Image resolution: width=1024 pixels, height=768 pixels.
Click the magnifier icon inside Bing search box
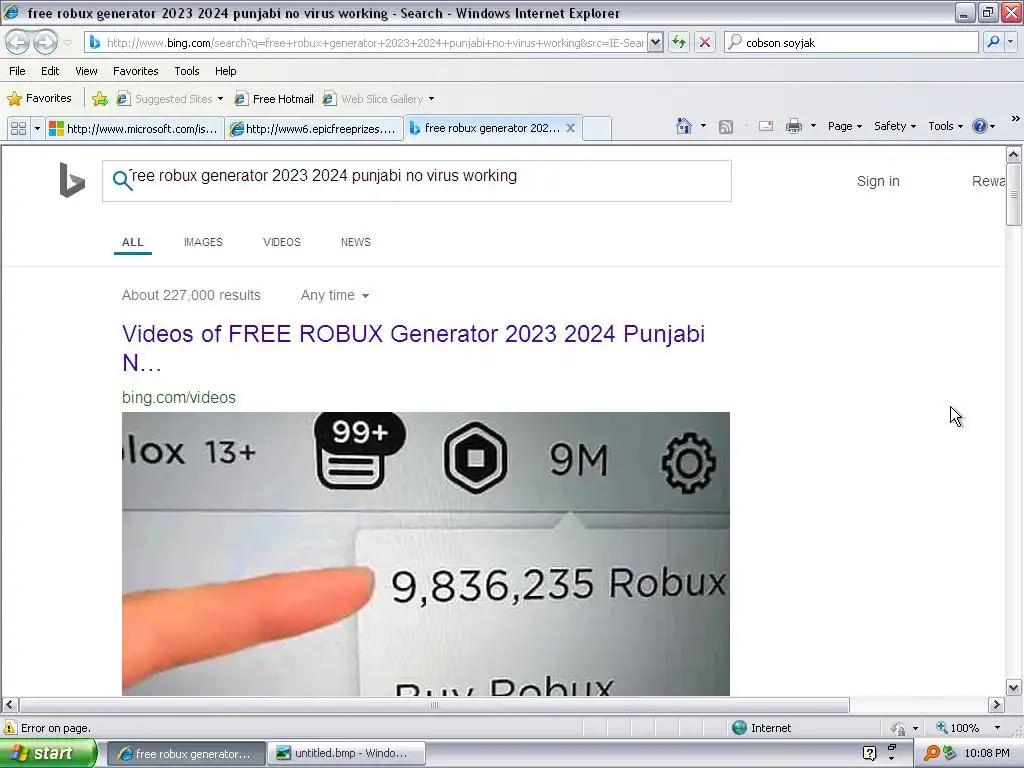coord(122,180)
